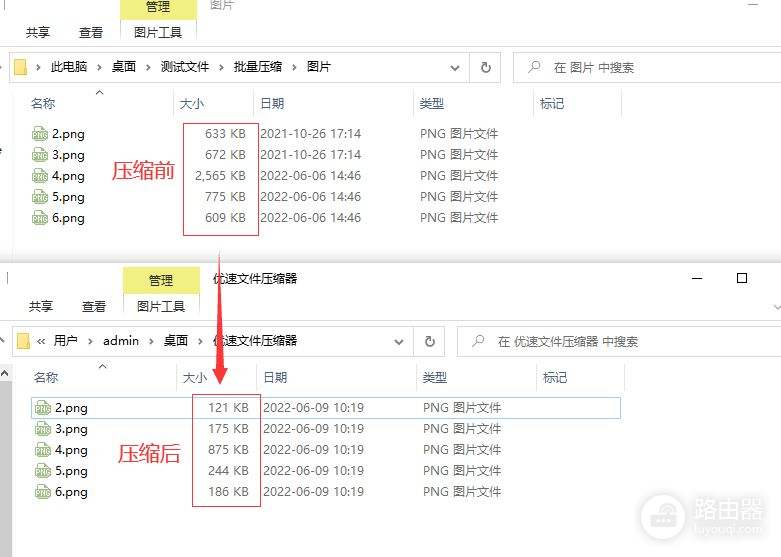781x557 pixels.
Task: Click 2.png icon in 优速文件压缩器 window
Action: pyautogui.click(x=43, y=408)
